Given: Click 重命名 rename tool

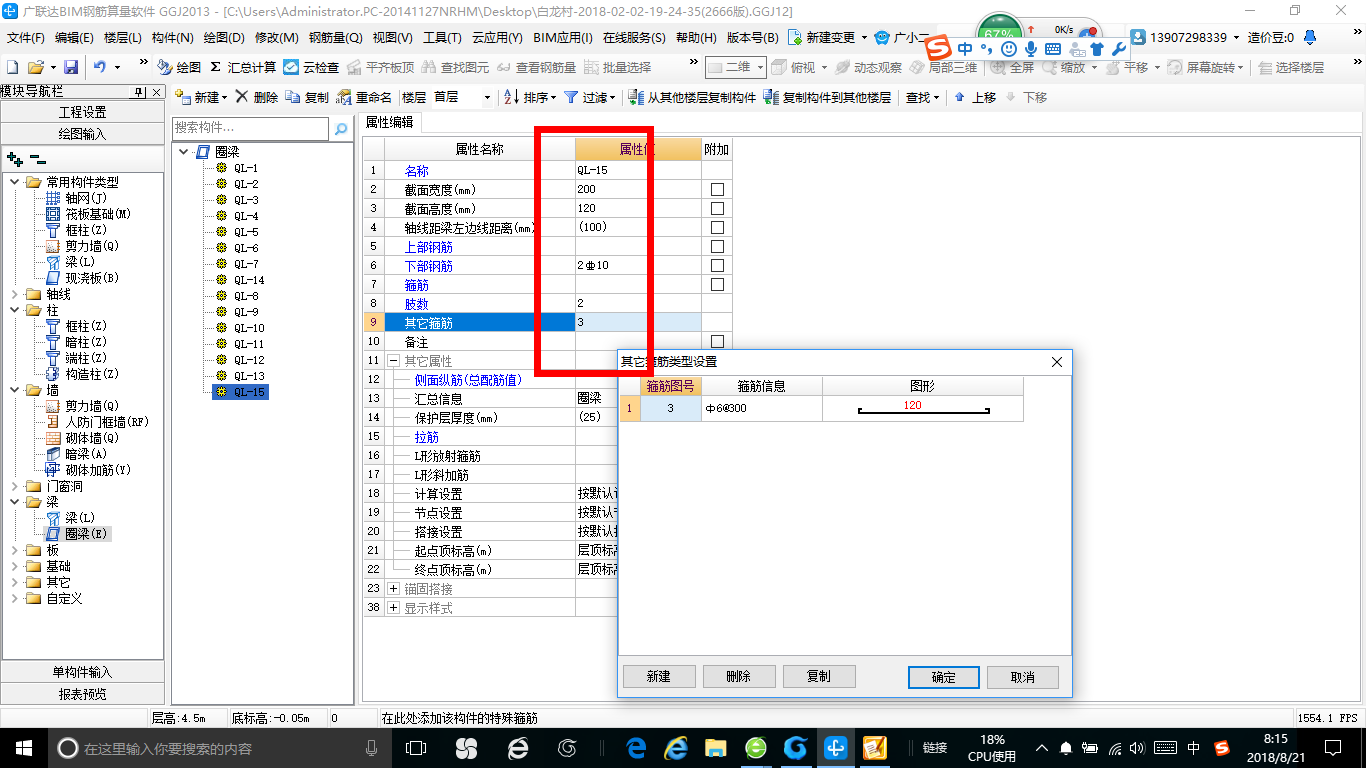Looking at the screenshot, I should tap(364, 97).
